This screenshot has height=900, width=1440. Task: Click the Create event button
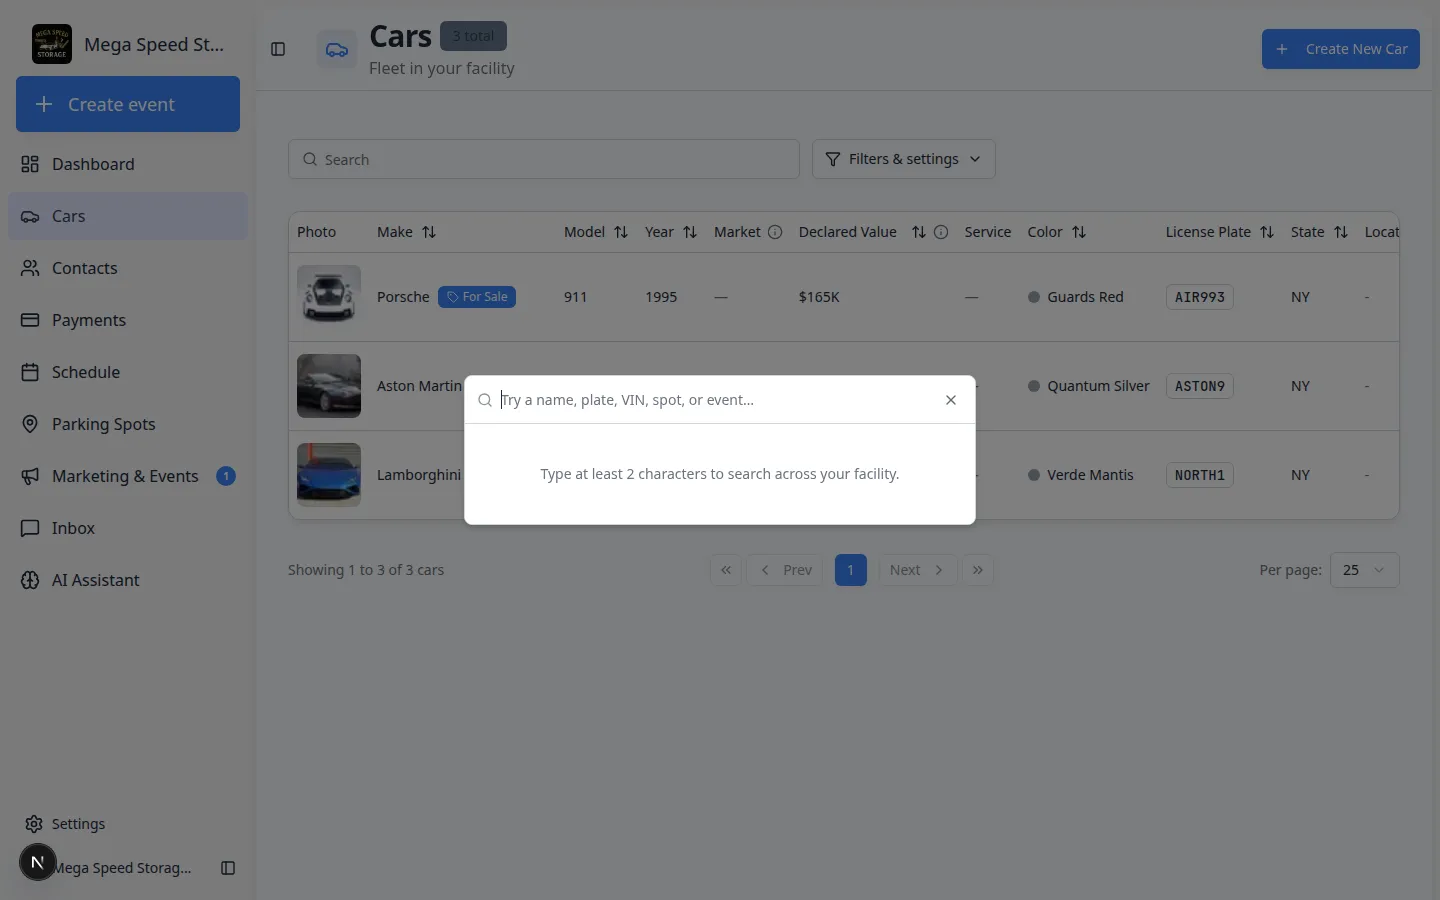pyautogui.click(x=128, y=104)
